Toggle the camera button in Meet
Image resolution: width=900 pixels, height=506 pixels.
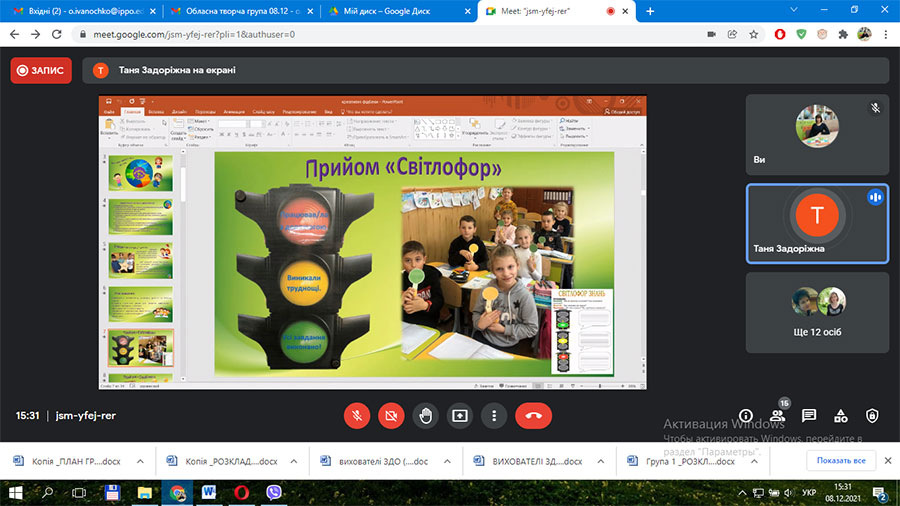tap(391, 415)
